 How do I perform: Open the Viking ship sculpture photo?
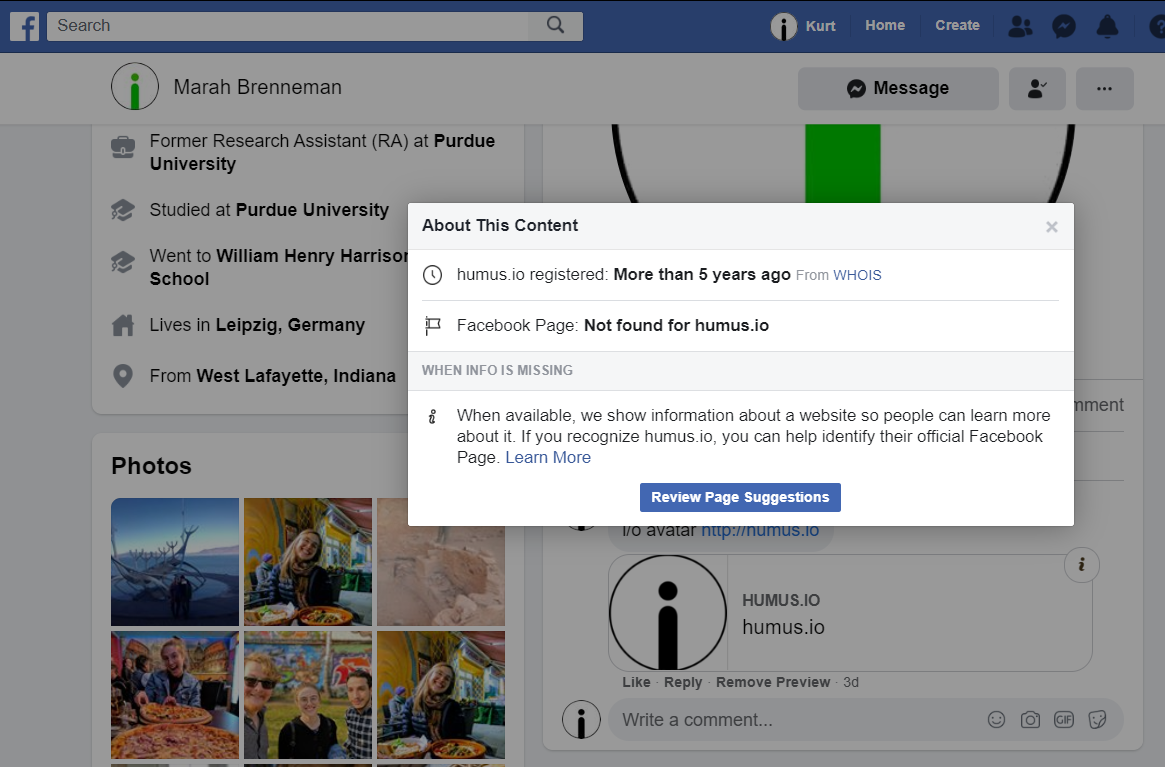click(175, 562)
